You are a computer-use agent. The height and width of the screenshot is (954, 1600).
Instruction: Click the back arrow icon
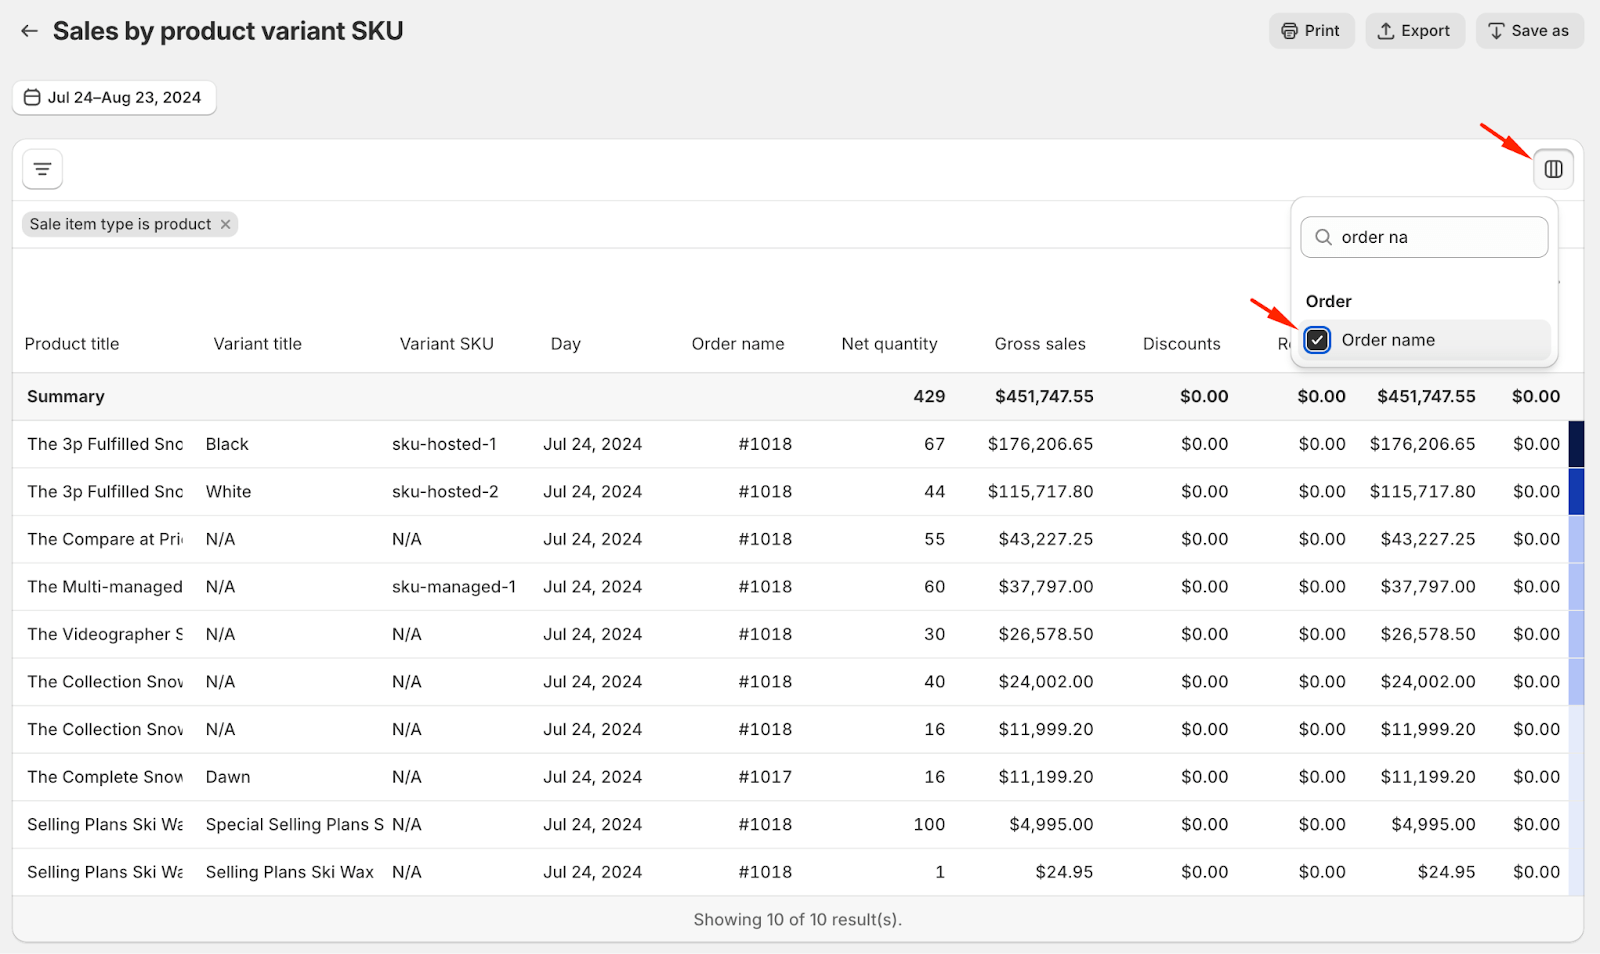(x=29, y=31)
